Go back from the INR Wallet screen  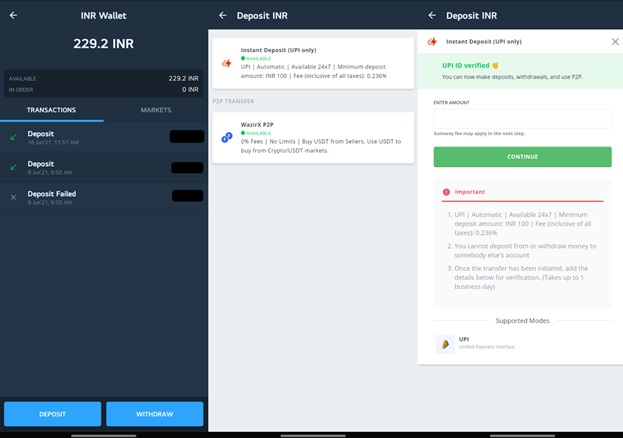[13, 15]
